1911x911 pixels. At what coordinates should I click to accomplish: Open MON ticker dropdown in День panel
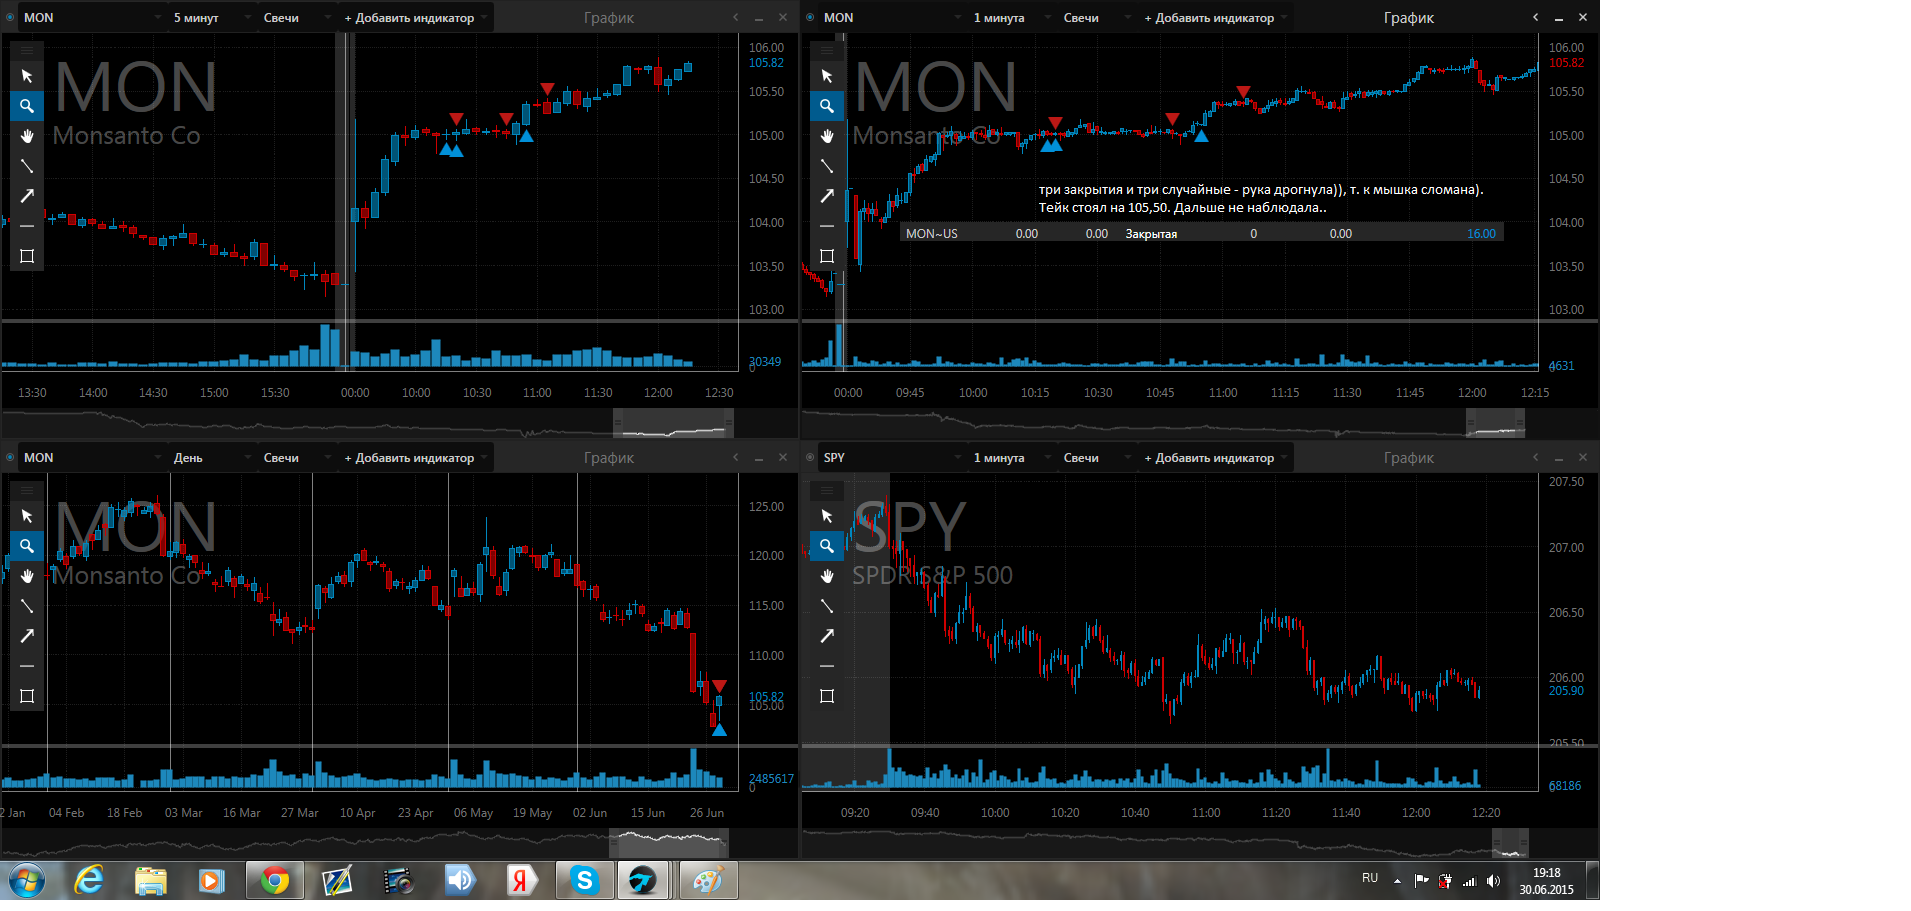tap(91, 457)
